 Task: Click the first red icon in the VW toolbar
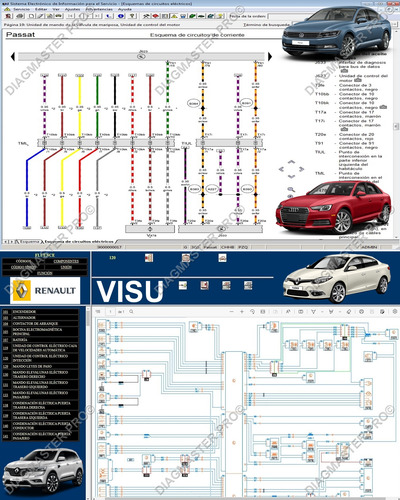(8, 16)
